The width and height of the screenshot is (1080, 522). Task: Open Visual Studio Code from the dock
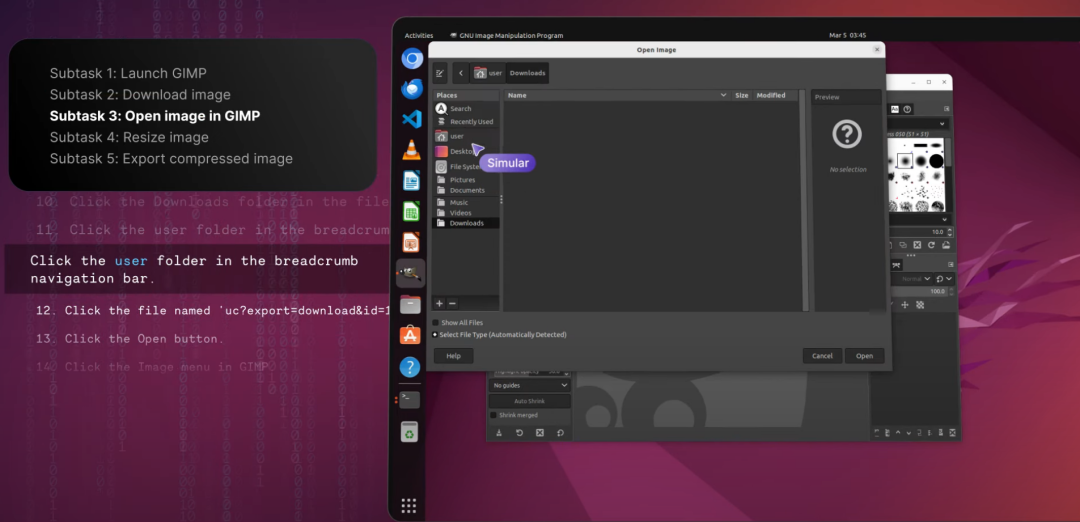pyautogui.click(x=411, y=119)
